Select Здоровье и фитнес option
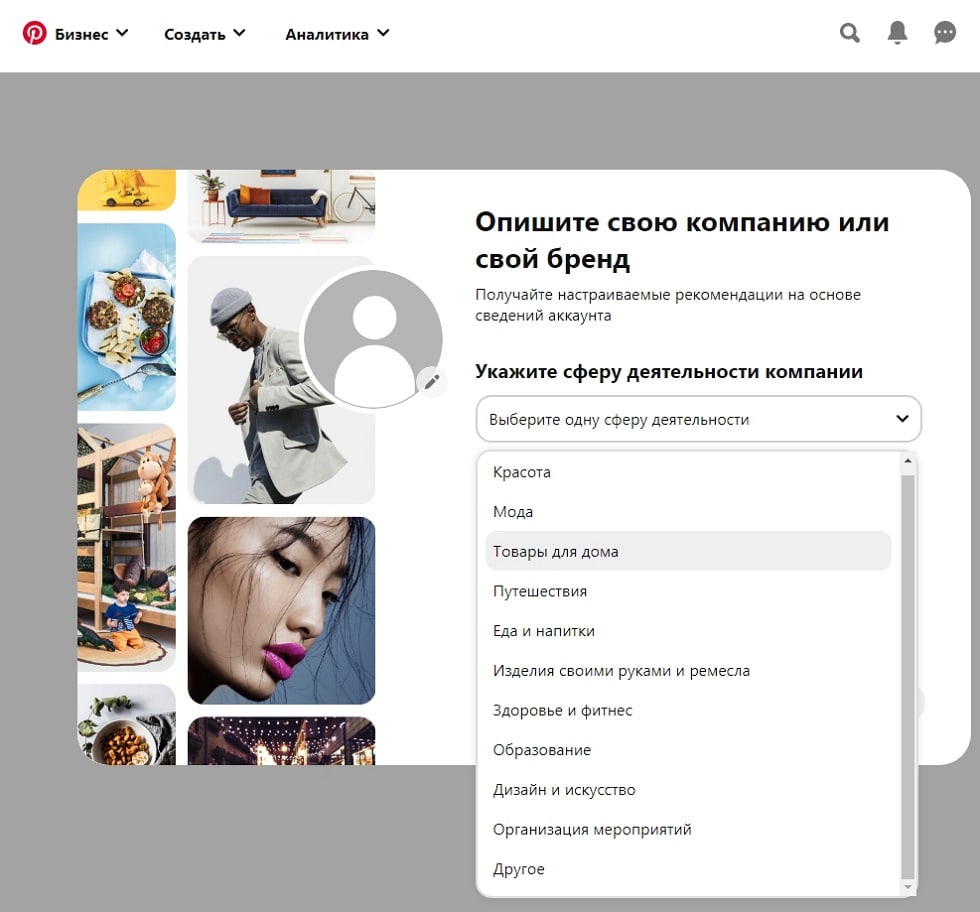 click(x=688, y=710)
